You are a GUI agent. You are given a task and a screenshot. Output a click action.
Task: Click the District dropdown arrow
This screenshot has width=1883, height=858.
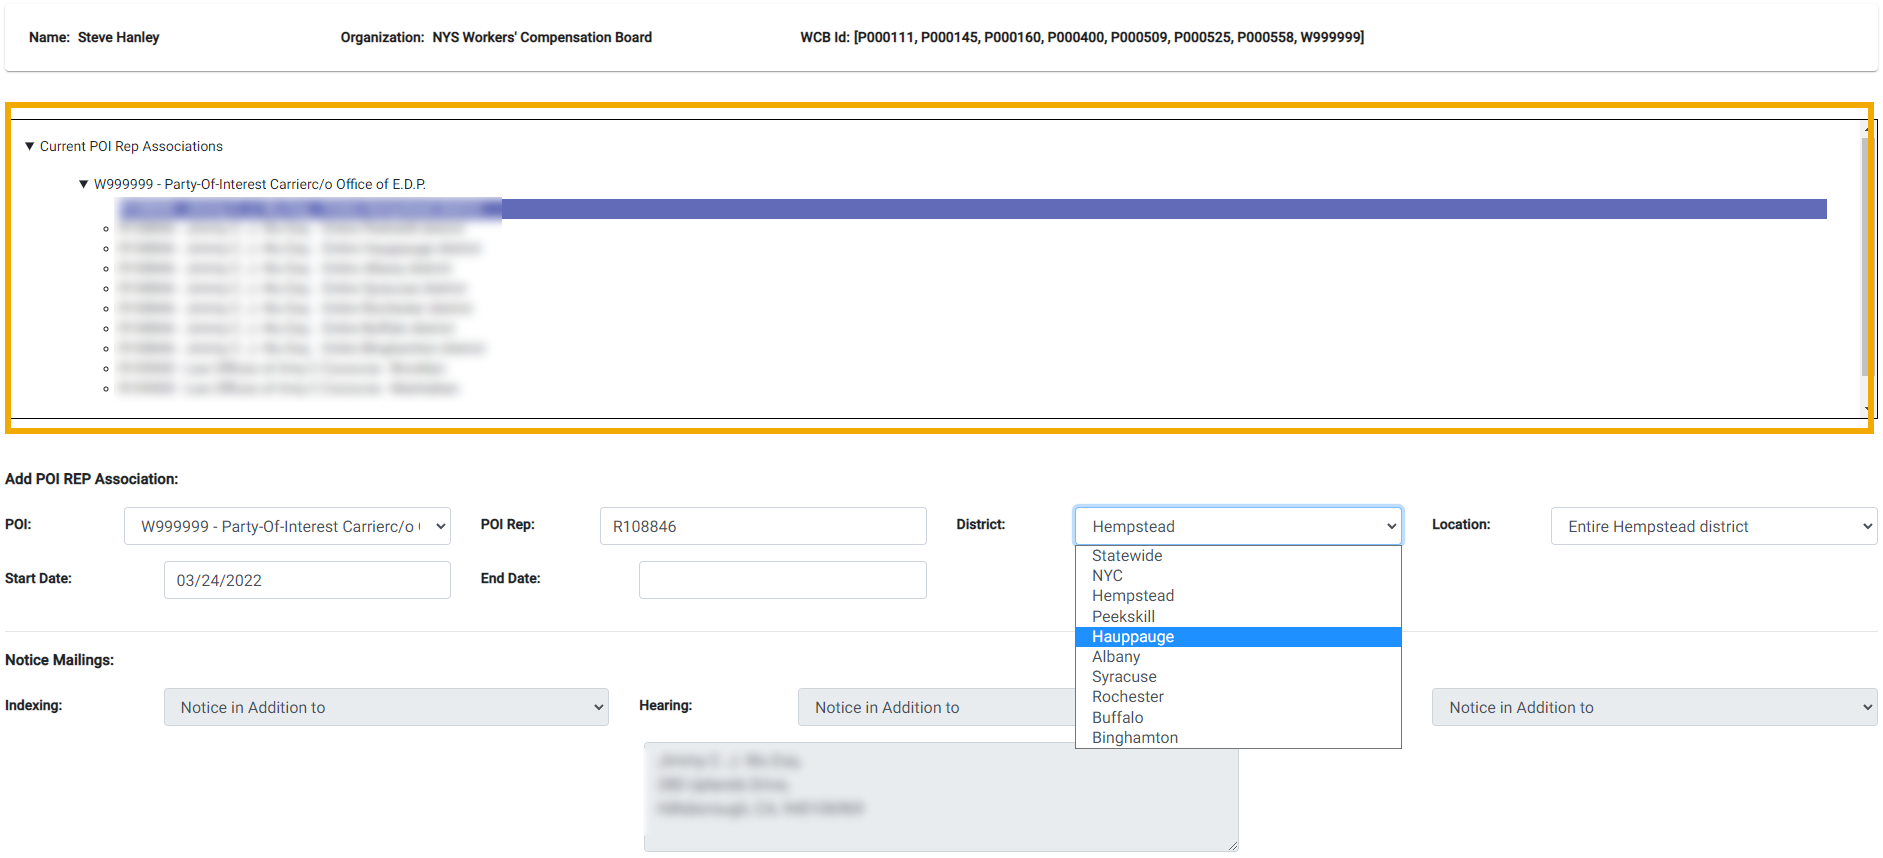tap(1390, 526)
